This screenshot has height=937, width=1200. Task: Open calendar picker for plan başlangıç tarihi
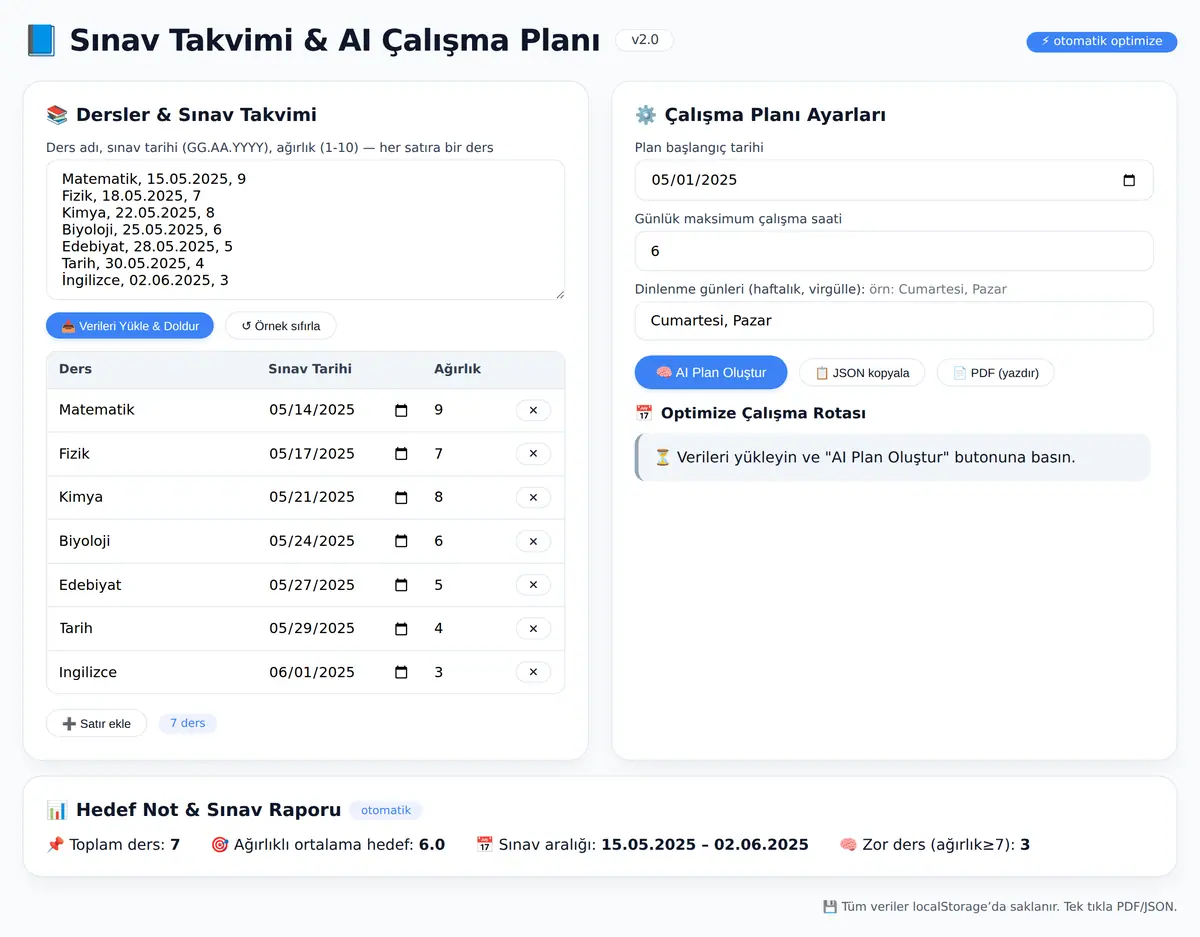click(x=1129, y=180)
